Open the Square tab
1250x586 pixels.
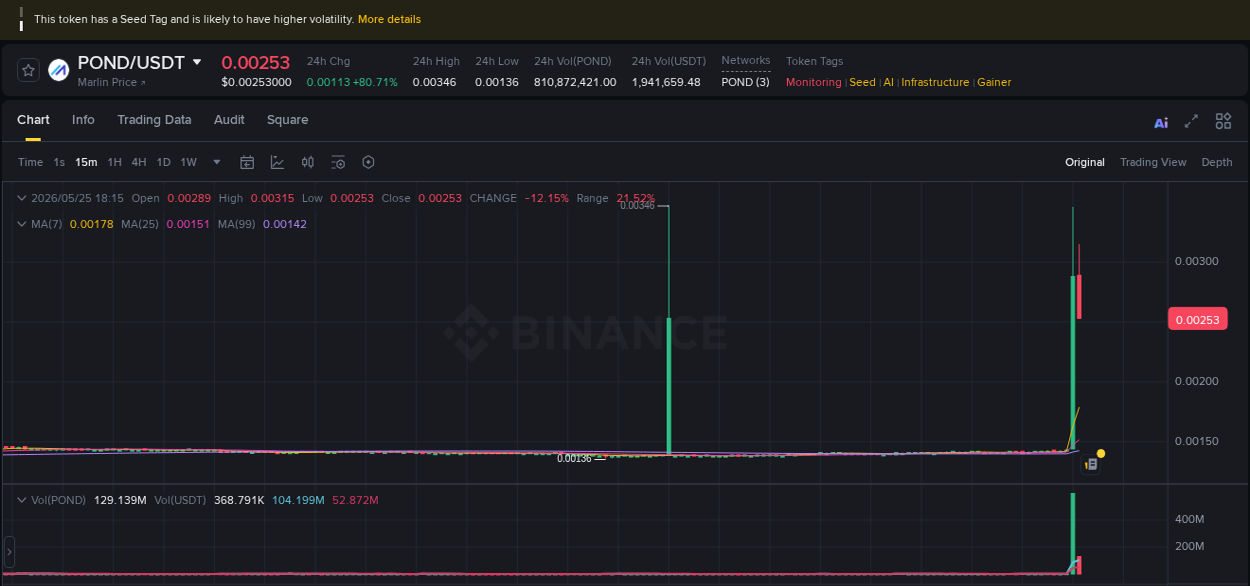287,120
